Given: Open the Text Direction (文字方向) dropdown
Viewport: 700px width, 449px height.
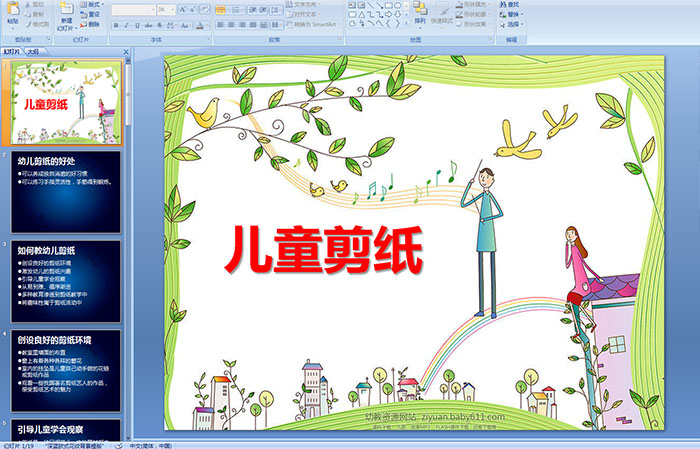Looking at the screenshot, I should point(304,4).
